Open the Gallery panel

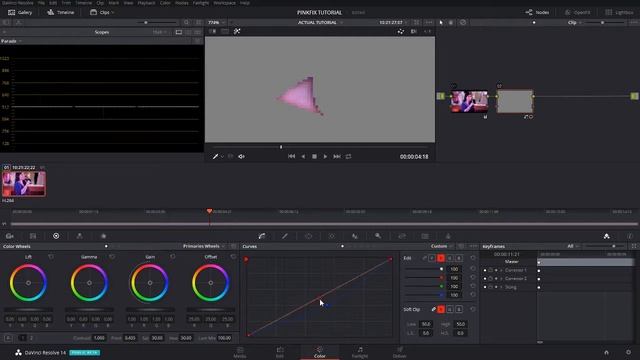[20, 12]
